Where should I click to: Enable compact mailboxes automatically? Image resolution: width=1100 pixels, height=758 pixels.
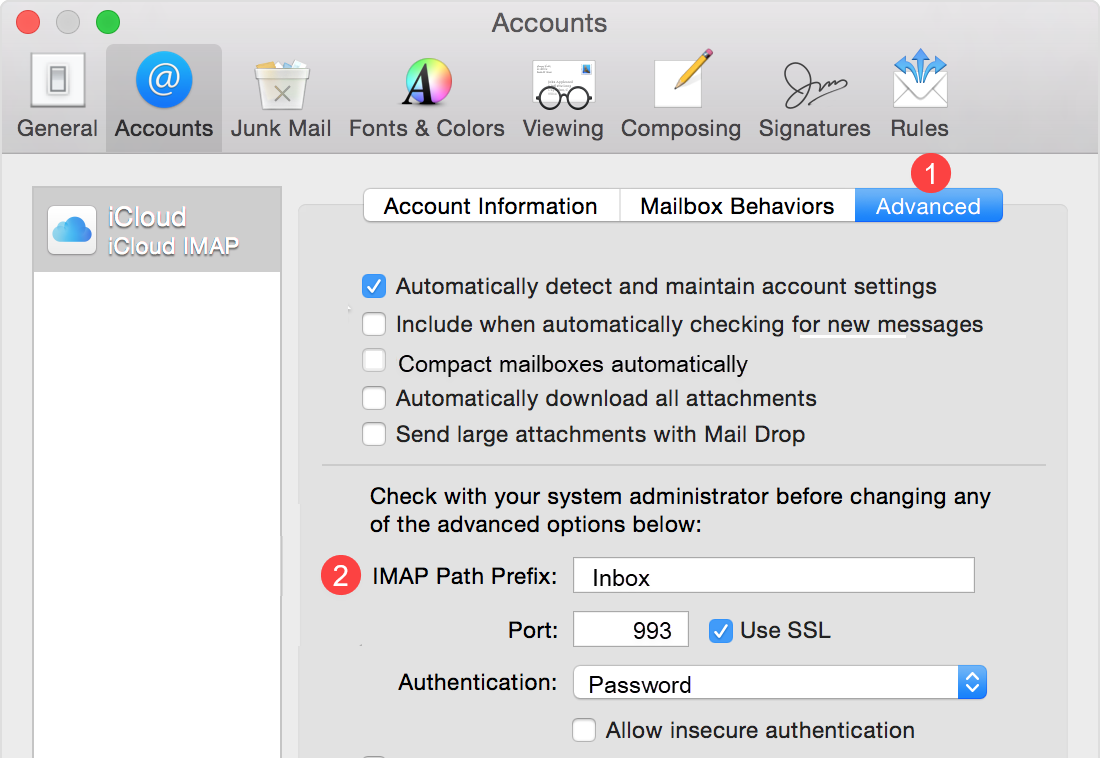tap(373, 361)
